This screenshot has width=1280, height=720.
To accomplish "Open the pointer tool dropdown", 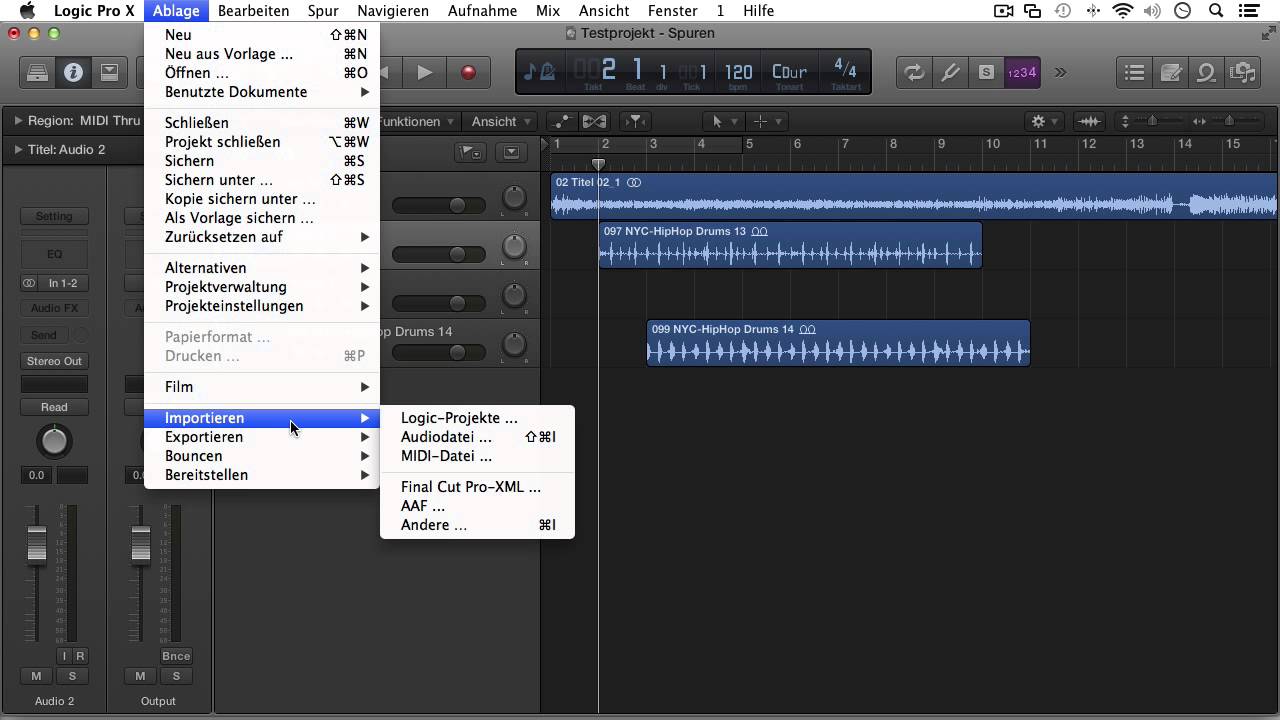I will [723, 121].
